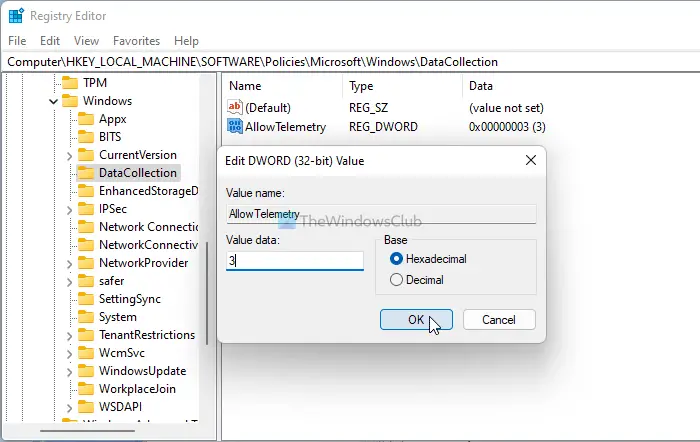Screen dimensions: 700x442
Task: Select the TenantRestrictions folder icon
Action: point(86,335)
